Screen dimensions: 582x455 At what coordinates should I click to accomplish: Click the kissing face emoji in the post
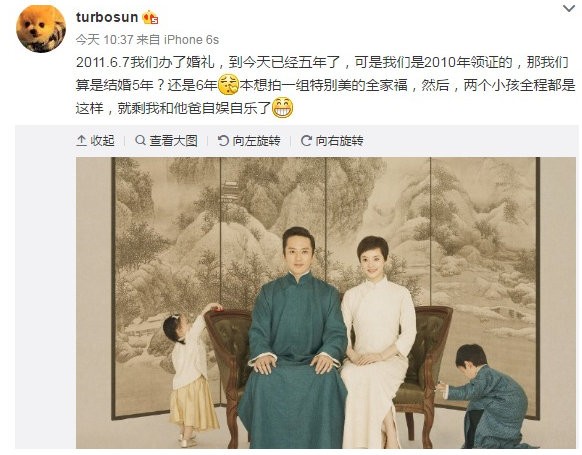(x=228, y=85)
